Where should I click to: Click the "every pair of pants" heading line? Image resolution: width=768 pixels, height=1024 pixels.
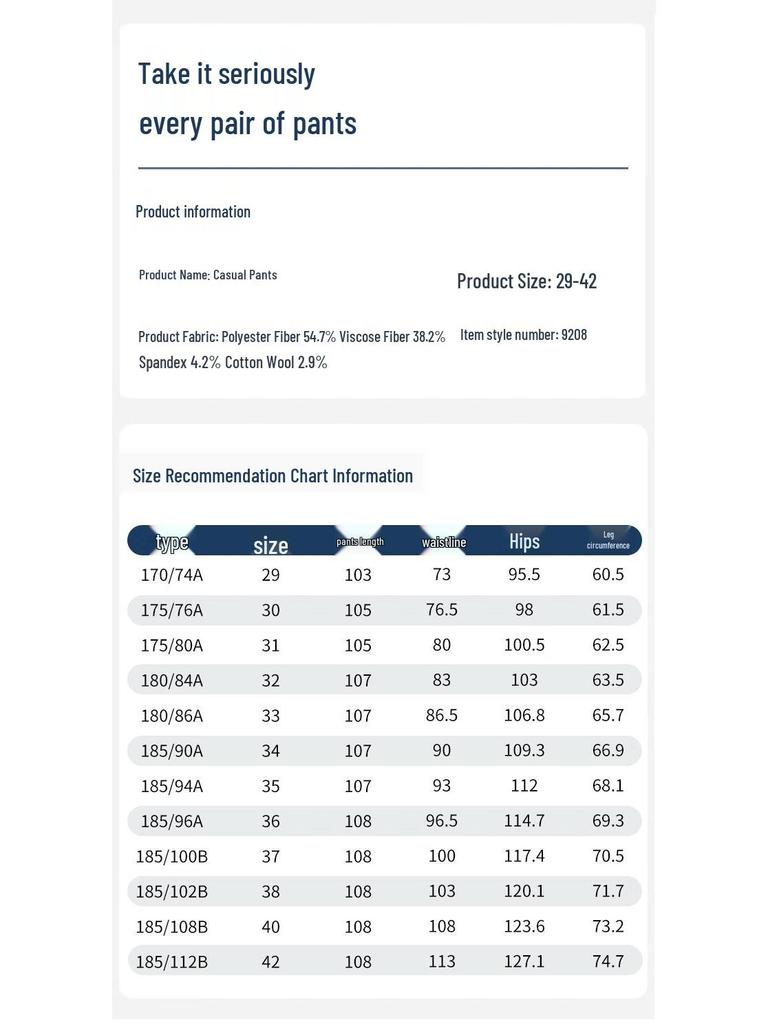247,123
